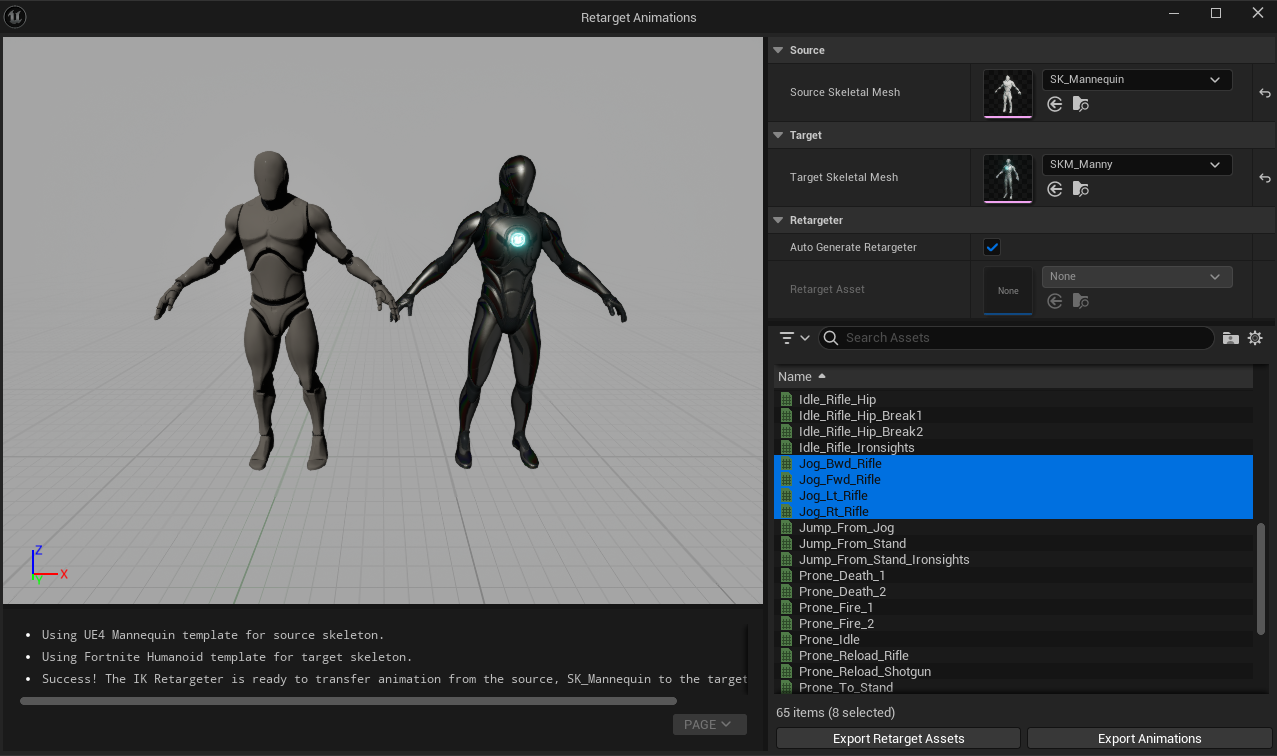
Task: Open asset picker folder sources icon
Action: (1231, 338)
